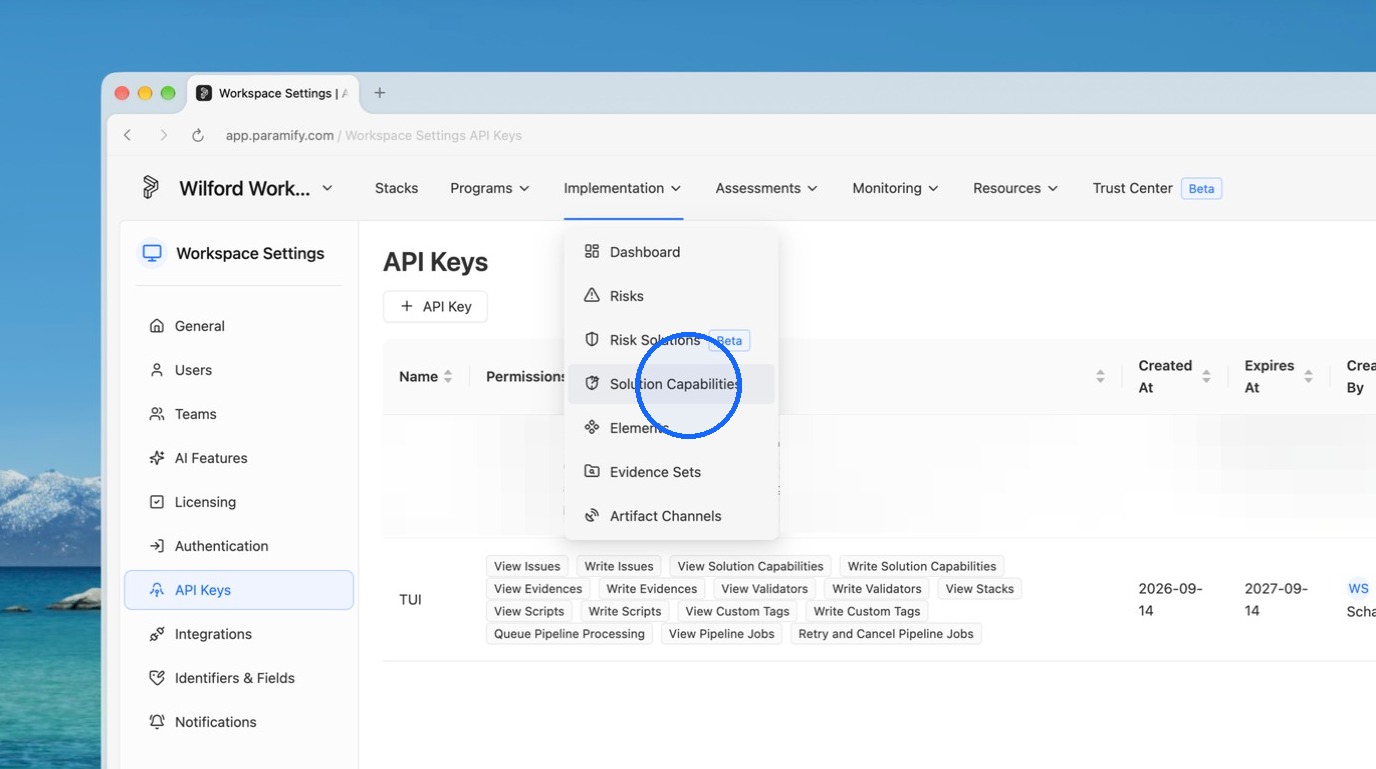Select Risks from Implementation menu
This screenshot has height=769, width=1376.
coord(671,296)
